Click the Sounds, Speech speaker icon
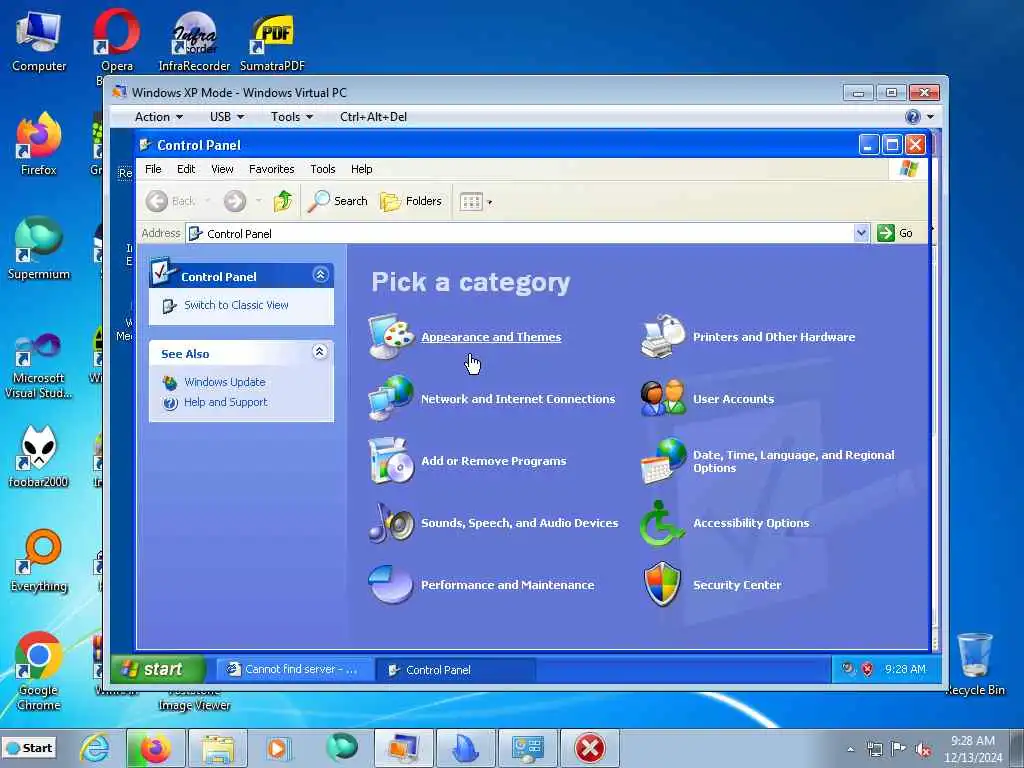The height and width of the screenshot is (768, 1024). pyautogui.click(x=391, y=522)
